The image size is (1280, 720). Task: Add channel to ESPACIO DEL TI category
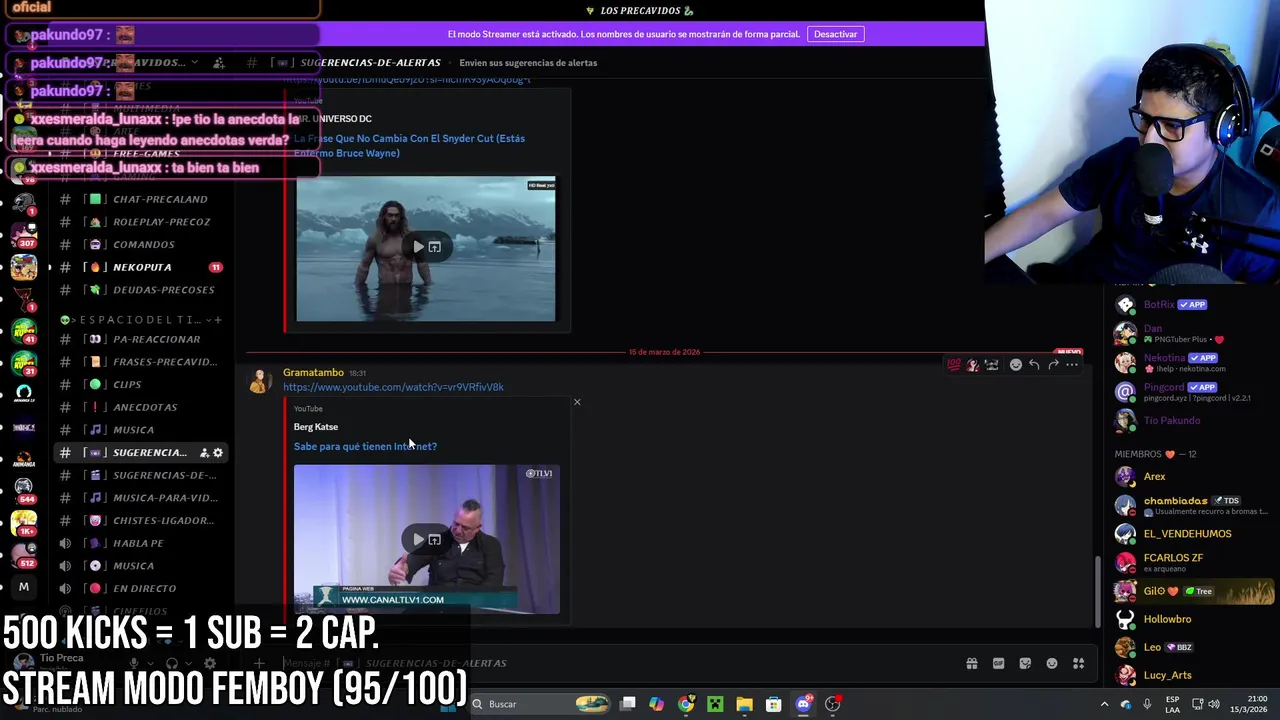point(218,320)
